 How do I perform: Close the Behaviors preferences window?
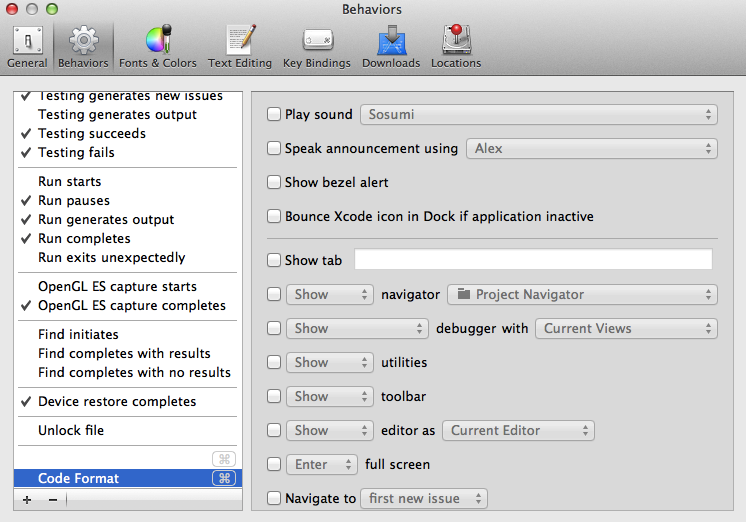coord(11,9)
